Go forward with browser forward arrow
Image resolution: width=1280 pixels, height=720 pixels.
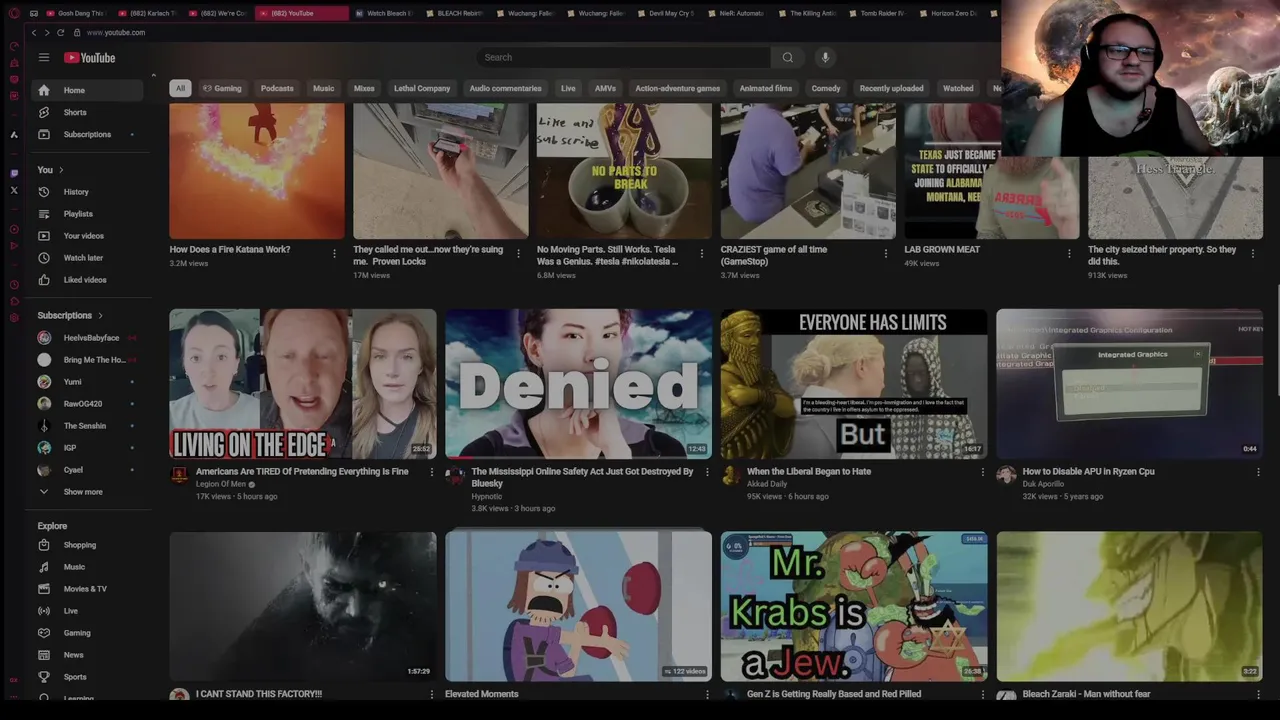point(46,32)
